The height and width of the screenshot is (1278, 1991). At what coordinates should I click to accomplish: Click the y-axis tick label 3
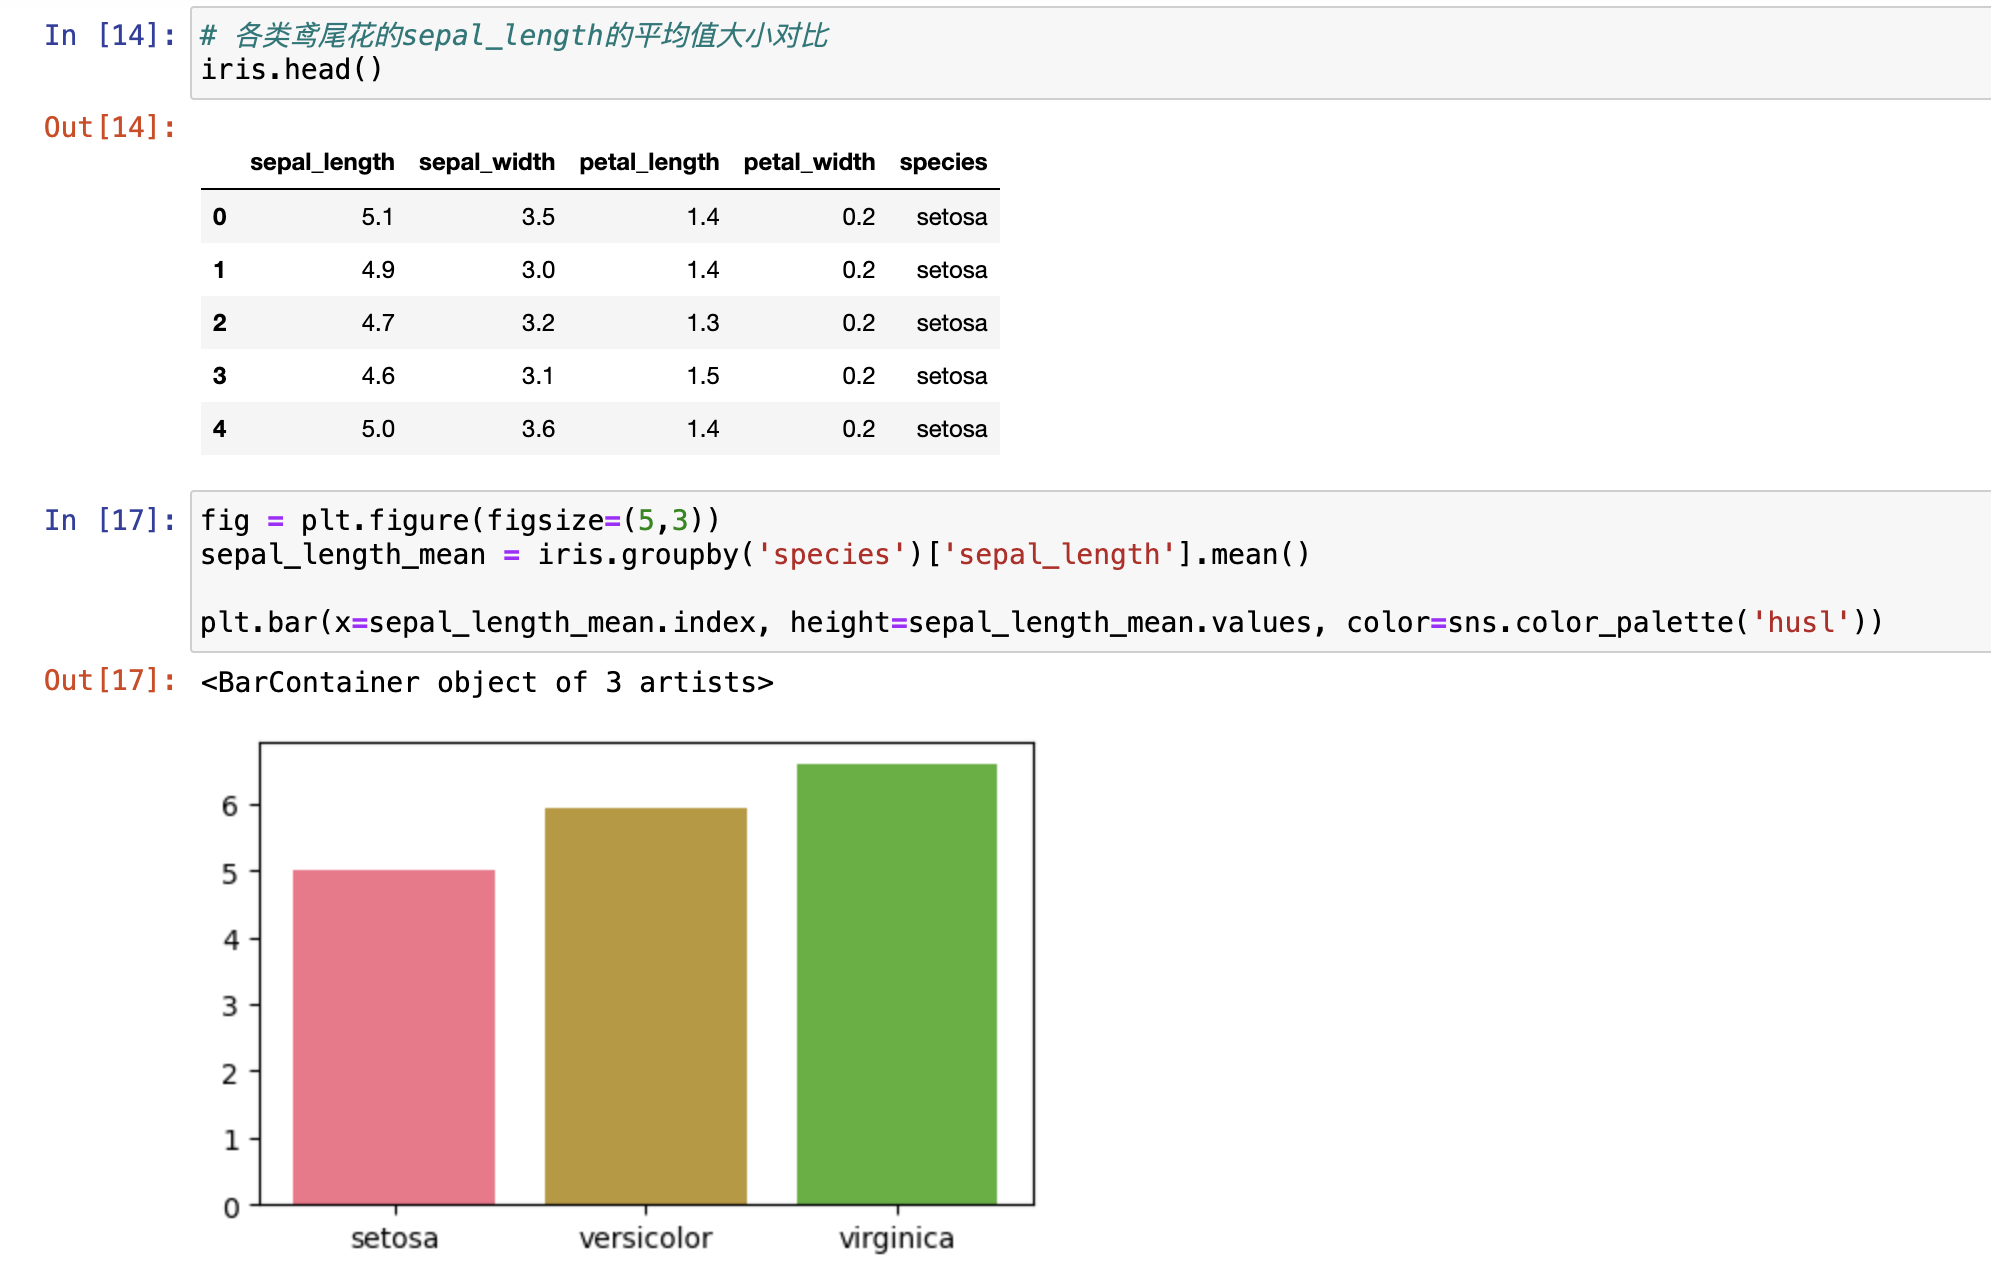coord(231,1006)
